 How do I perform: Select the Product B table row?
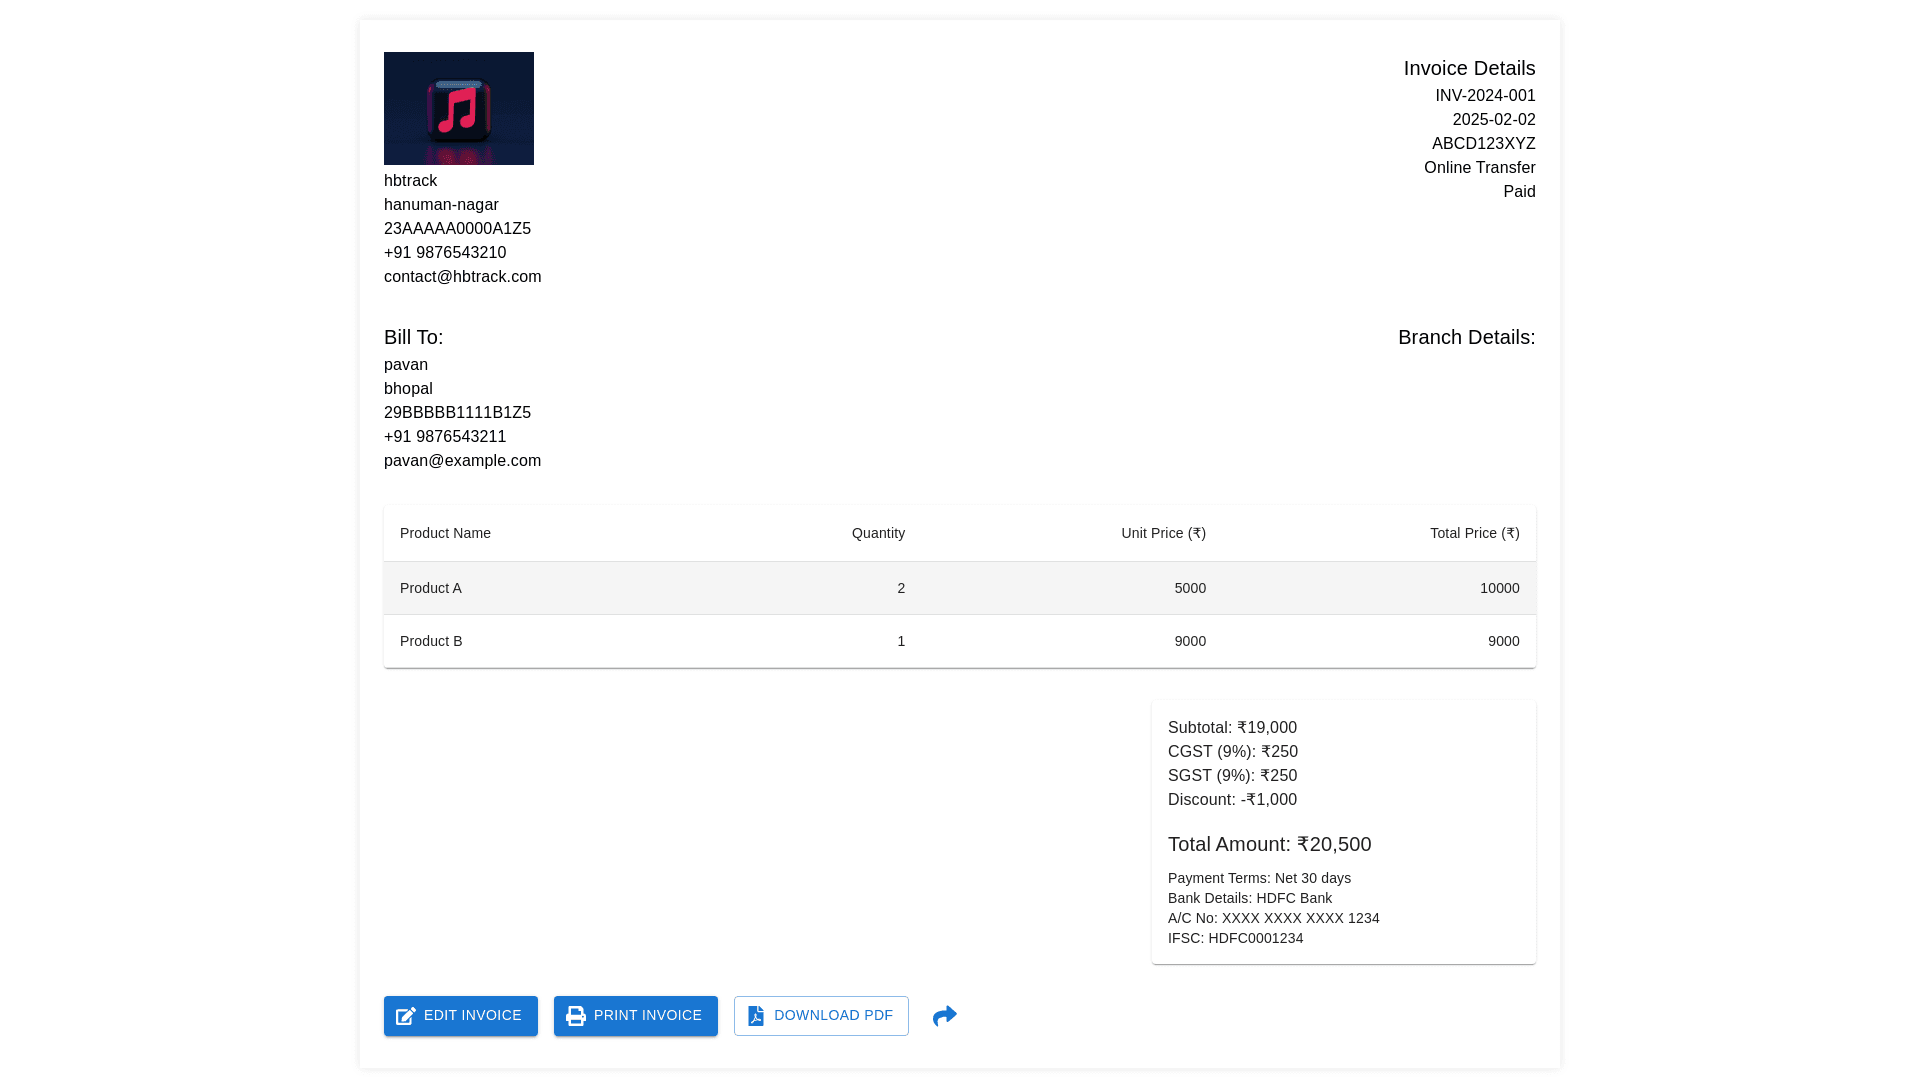(959, 641)
